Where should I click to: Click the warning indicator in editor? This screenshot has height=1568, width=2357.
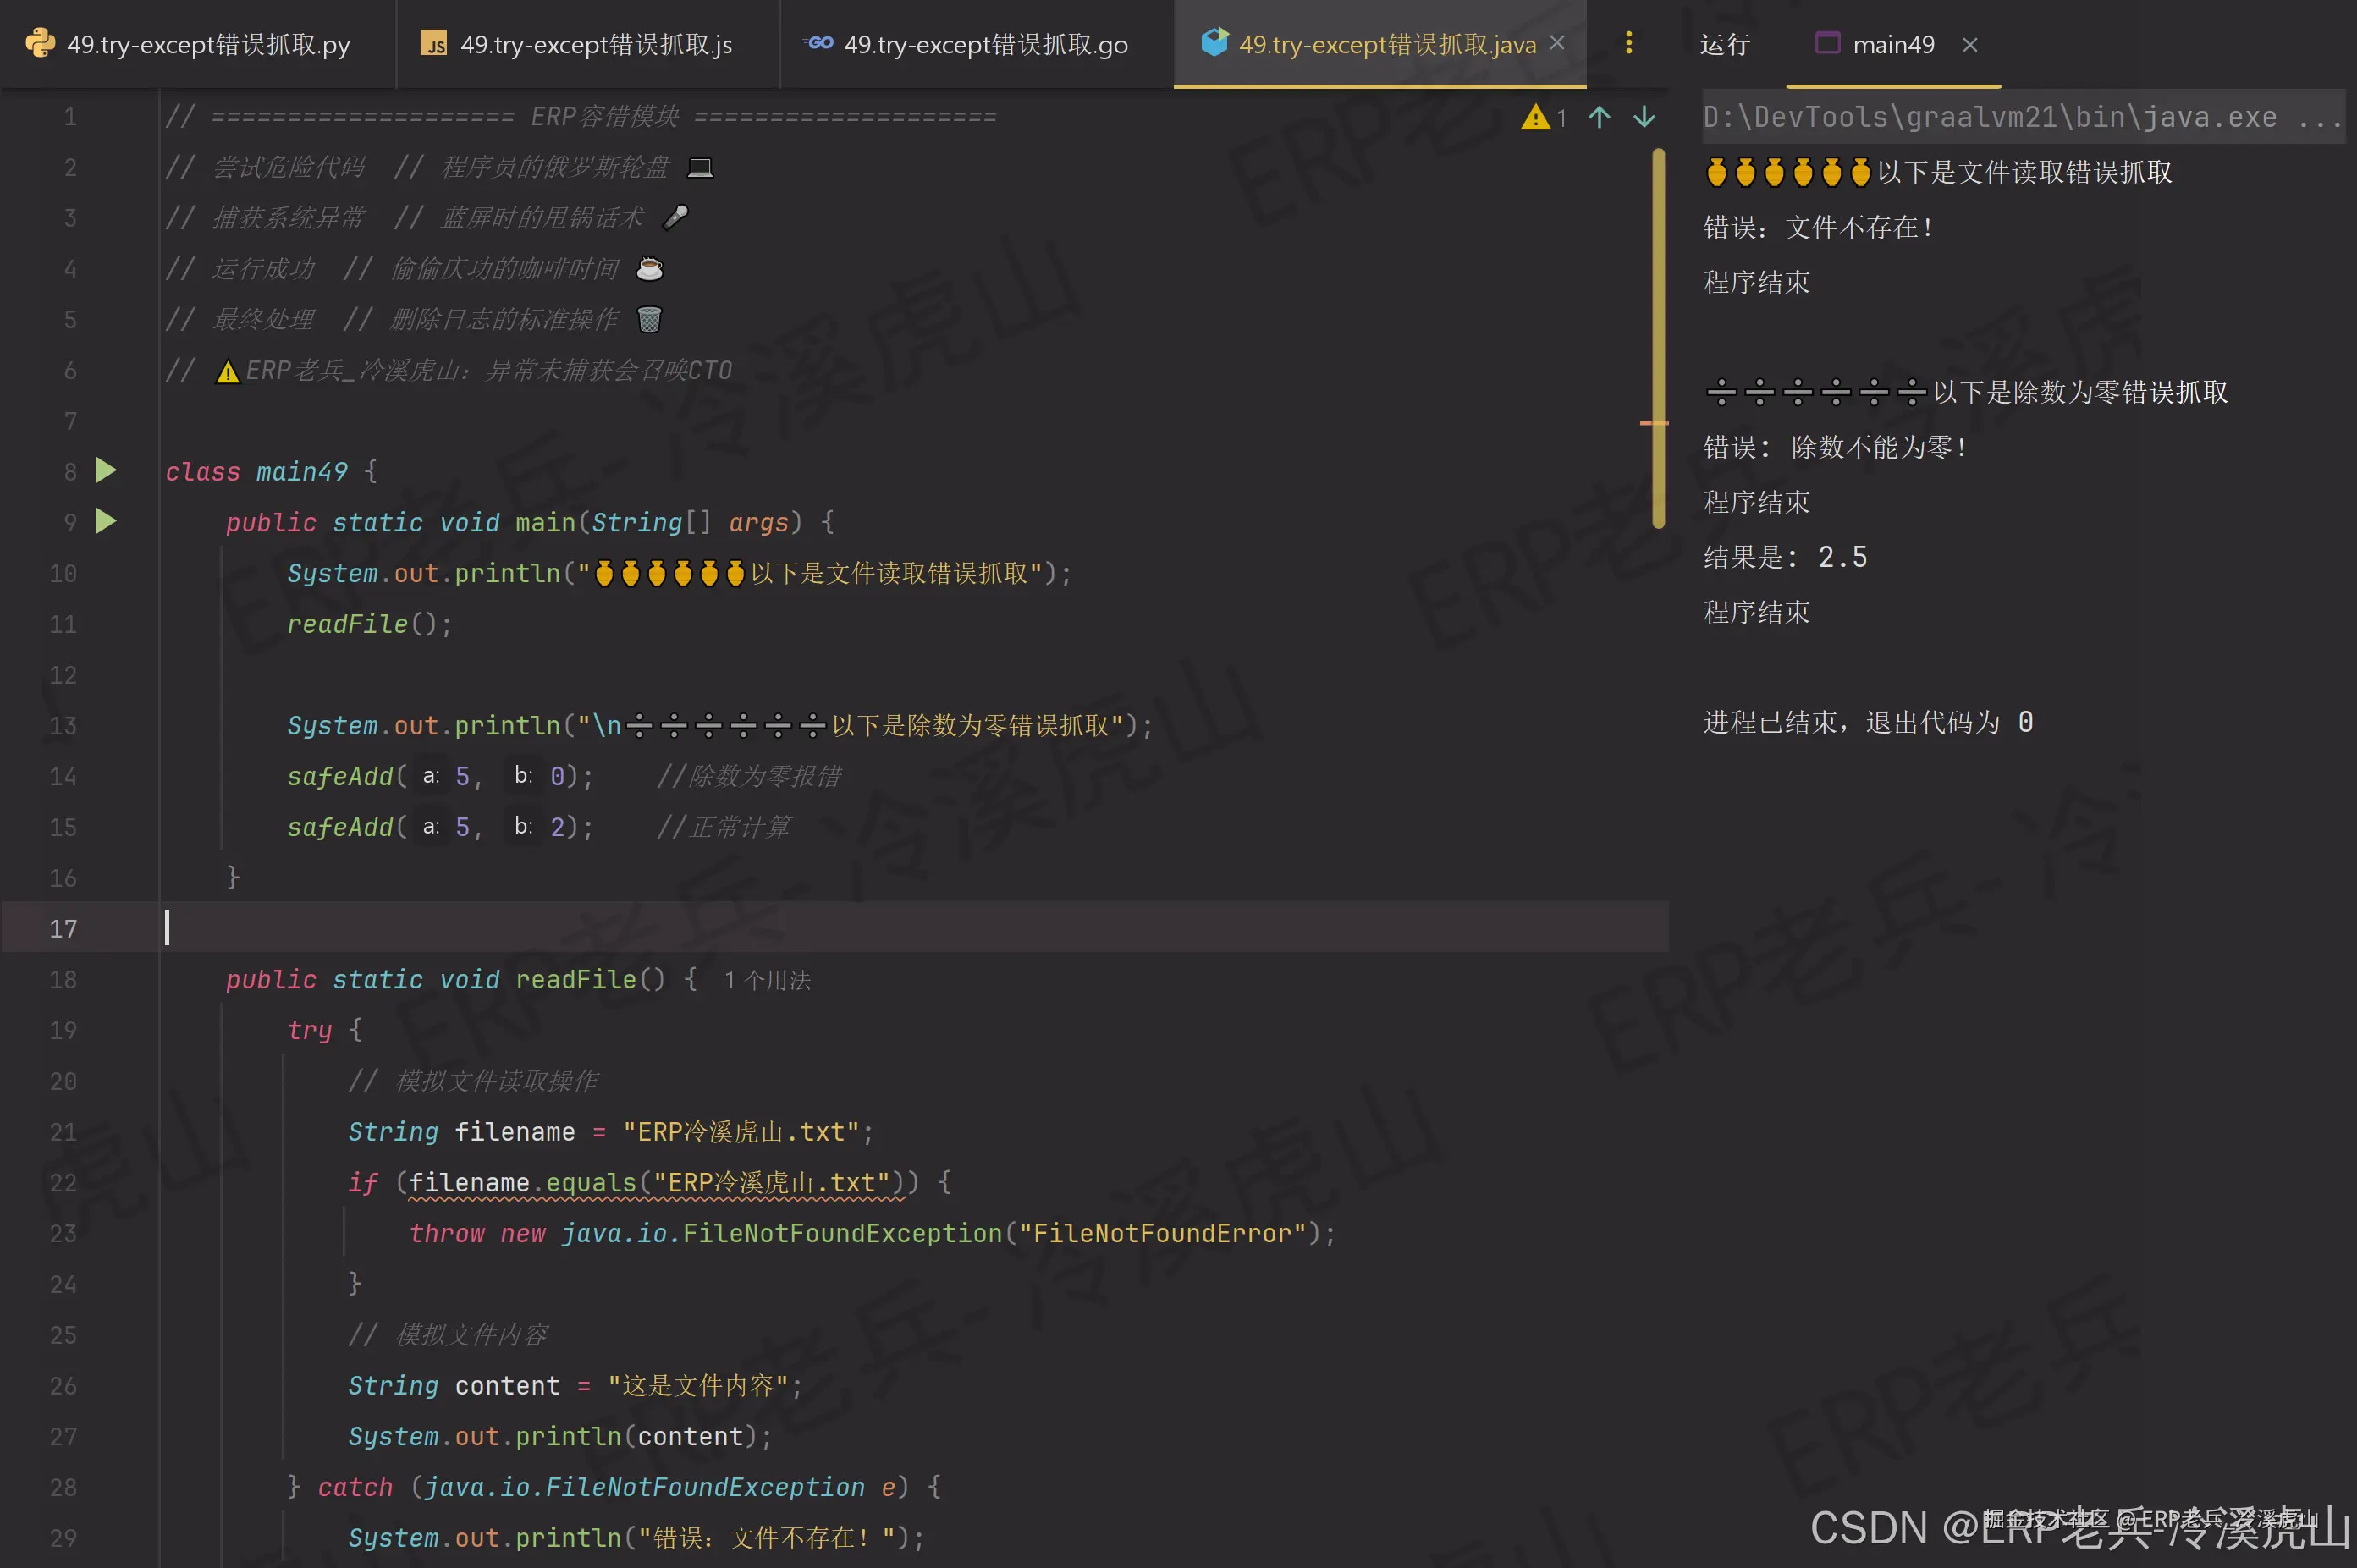[1535, 118]
